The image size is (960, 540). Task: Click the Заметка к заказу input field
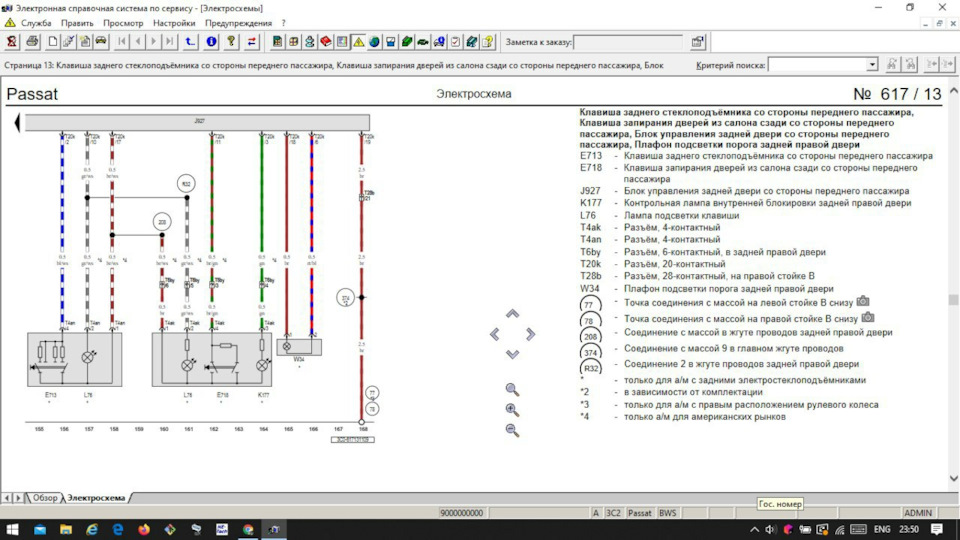[x=628, y=42]
